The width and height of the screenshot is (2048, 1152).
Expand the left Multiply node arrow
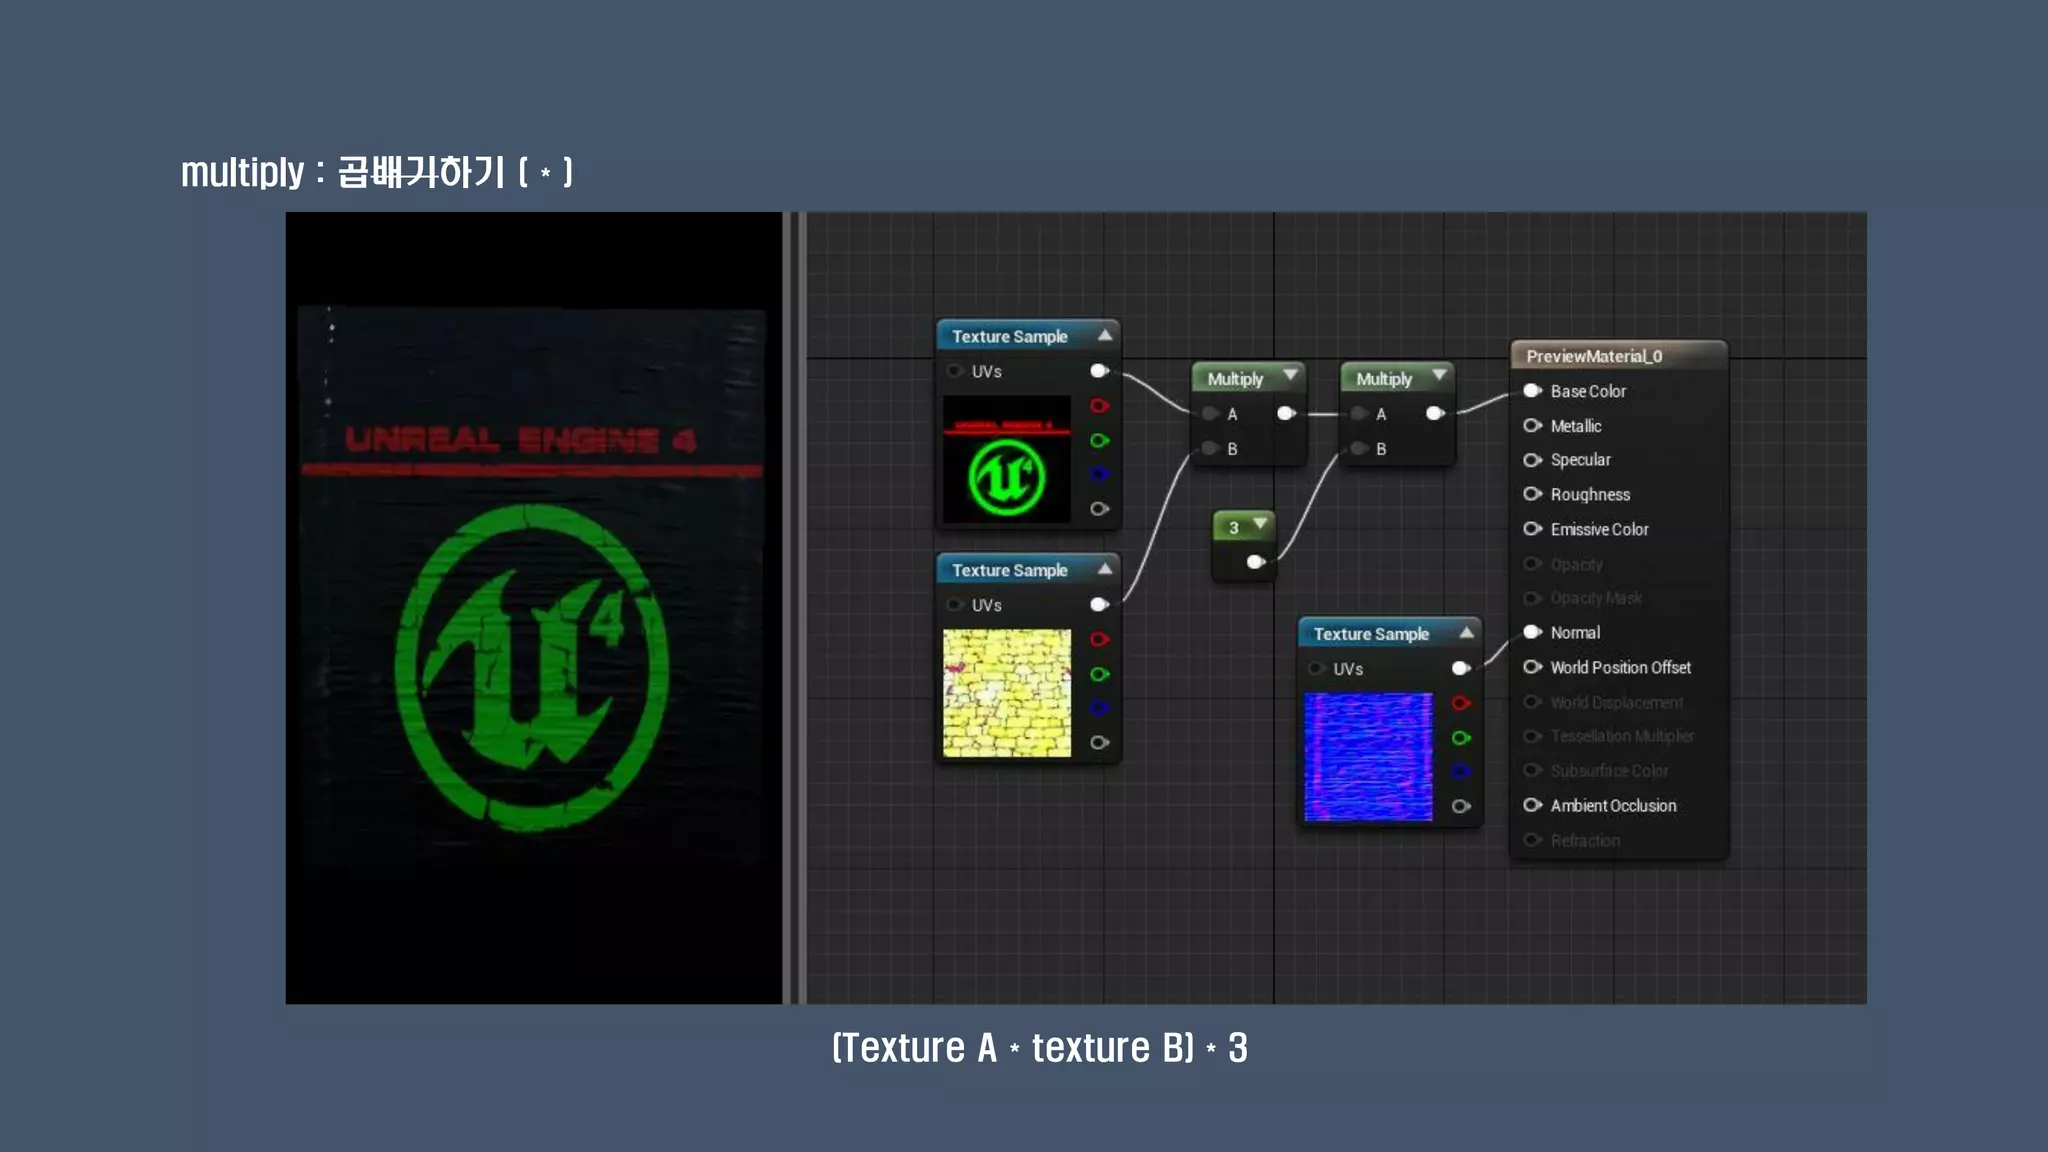(1290, 375)
